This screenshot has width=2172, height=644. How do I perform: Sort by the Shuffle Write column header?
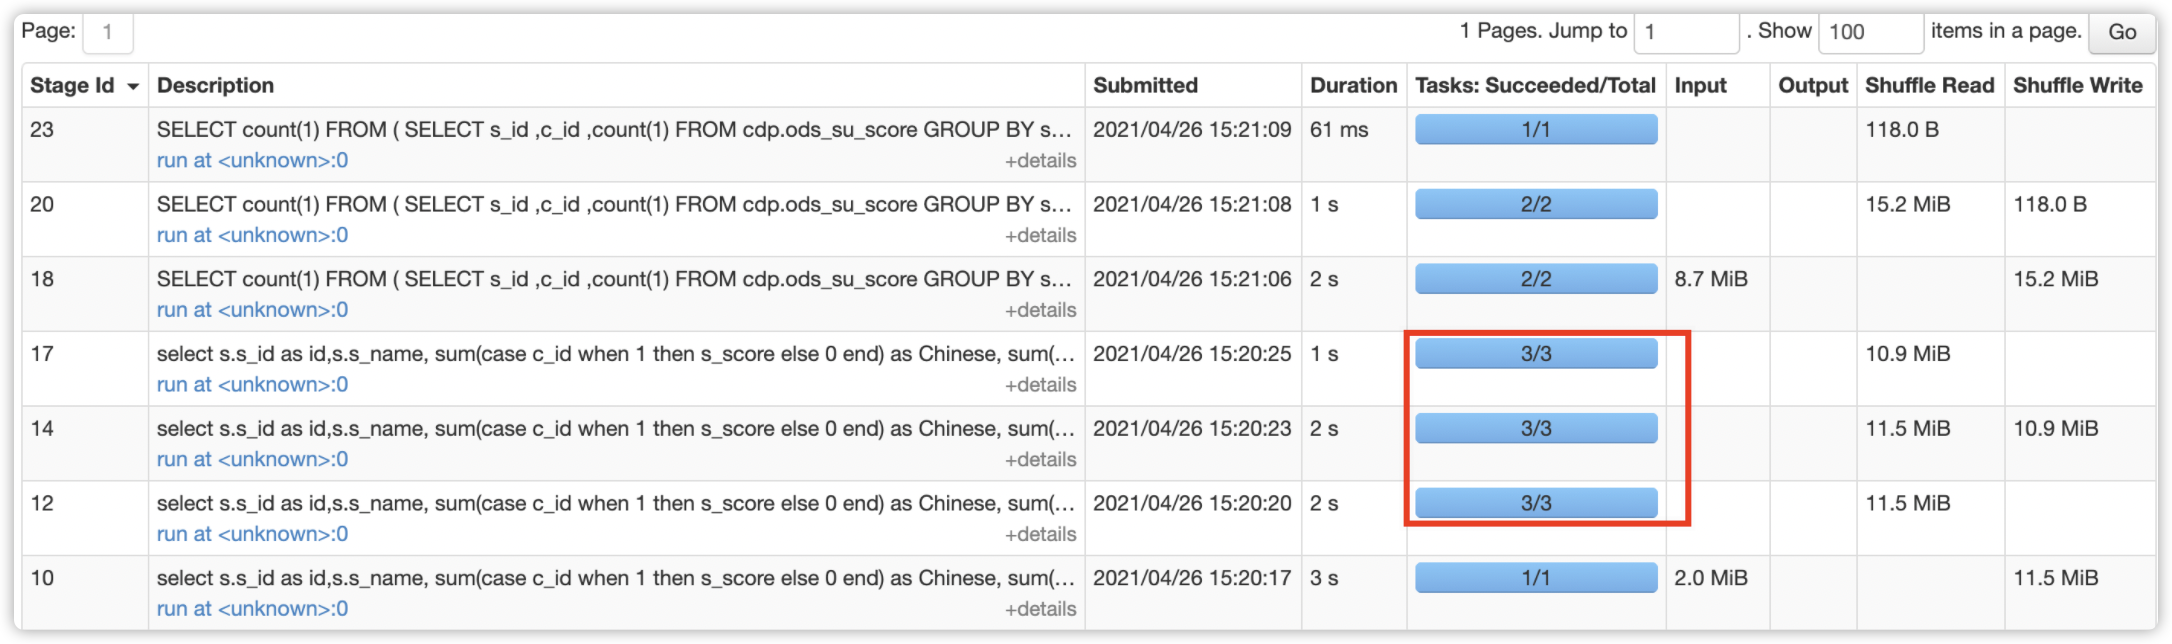tap(2077, 86)
